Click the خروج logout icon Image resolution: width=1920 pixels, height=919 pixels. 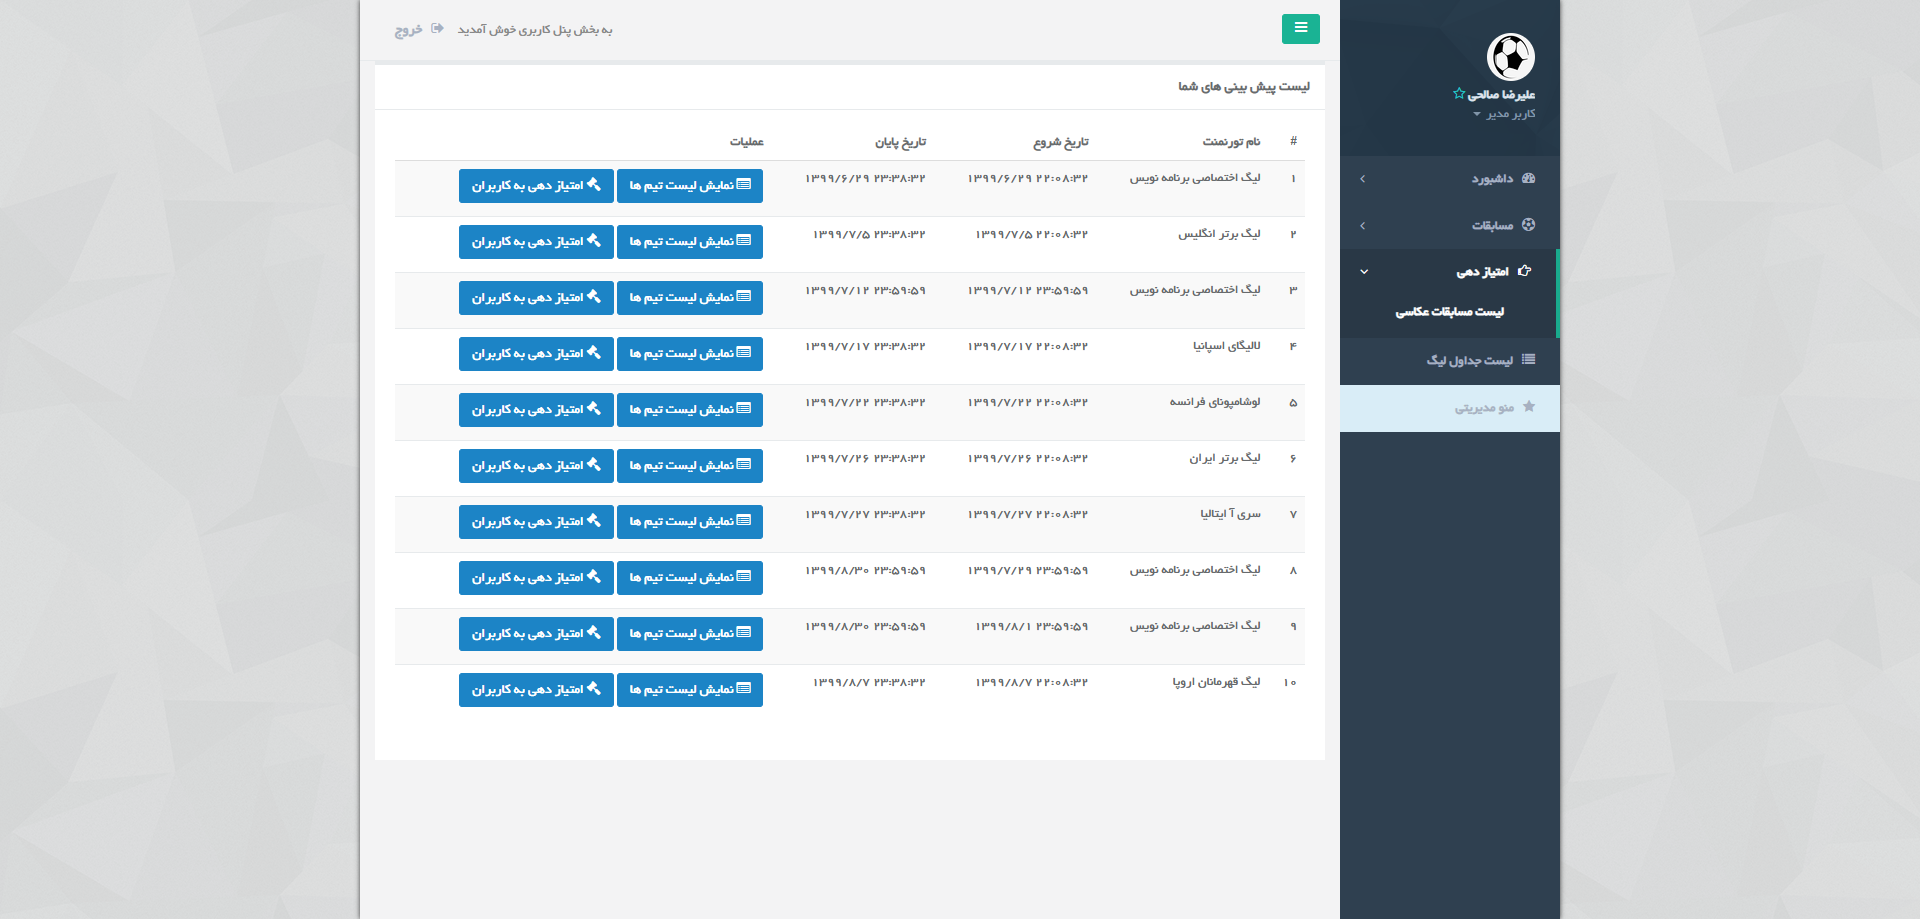click(x=437, y=29)
